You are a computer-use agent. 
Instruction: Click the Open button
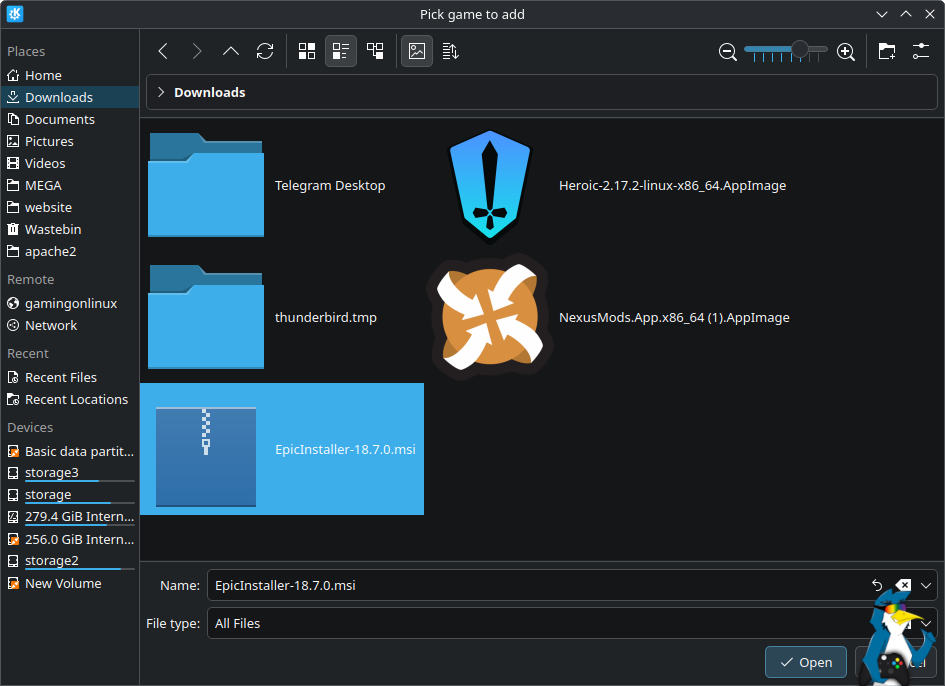pyautogui.click(x=805, y=662)
